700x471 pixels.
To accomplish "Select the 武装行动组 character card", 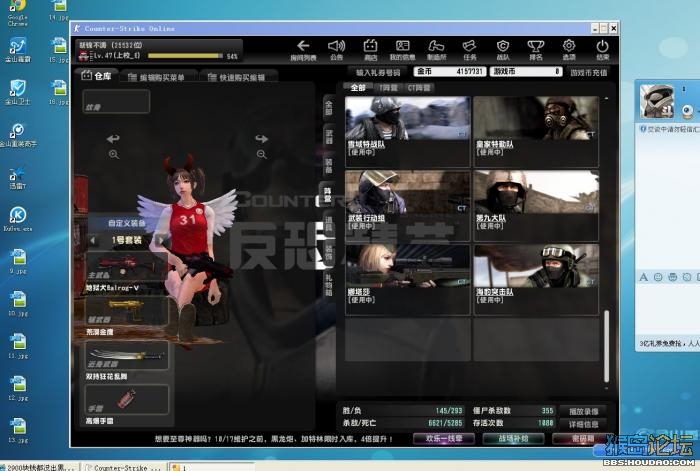I will click(x=408, y=205).
